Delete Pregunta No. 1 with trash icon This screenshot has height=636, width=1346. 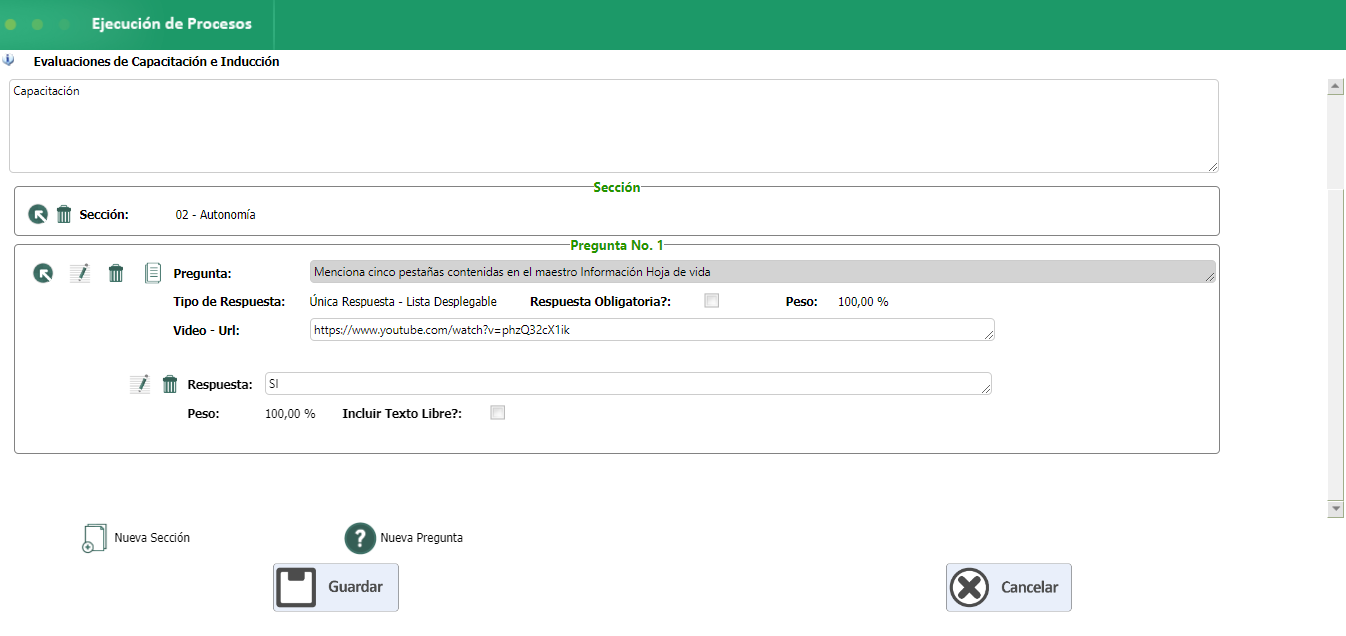[x=116, y=273]
